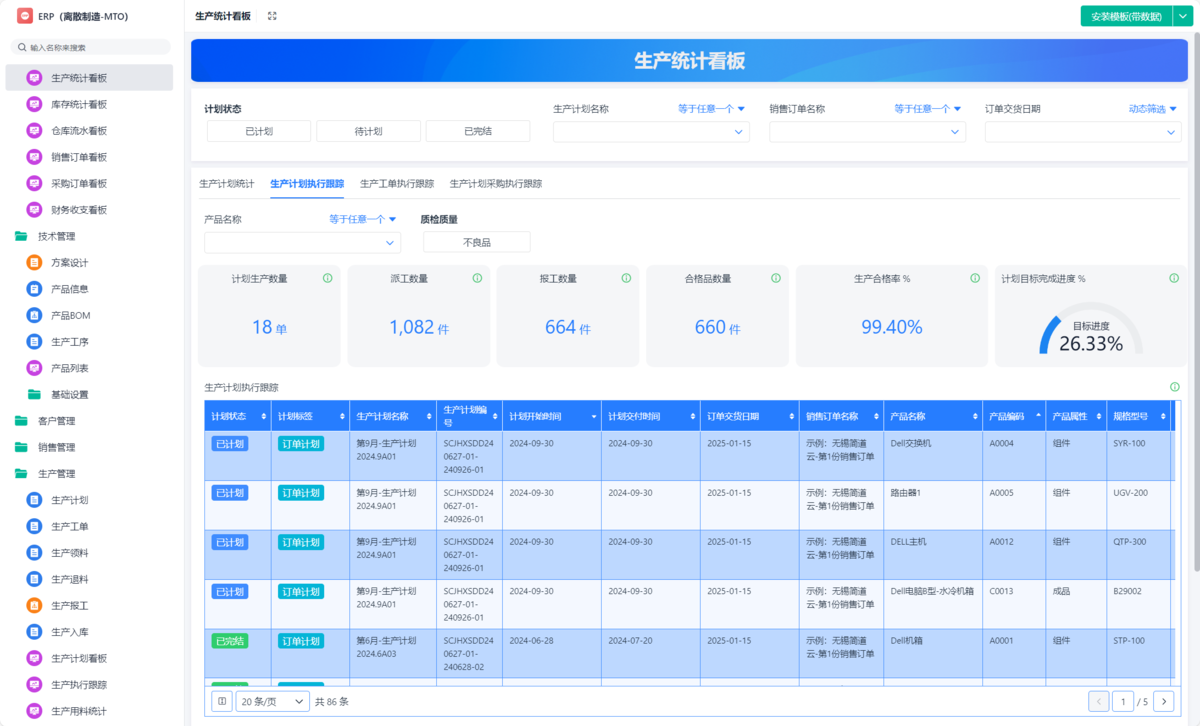Toggle the 不良品 quality filter
The height and width of the screenshot is (726, 1200).
pos(476,242)
